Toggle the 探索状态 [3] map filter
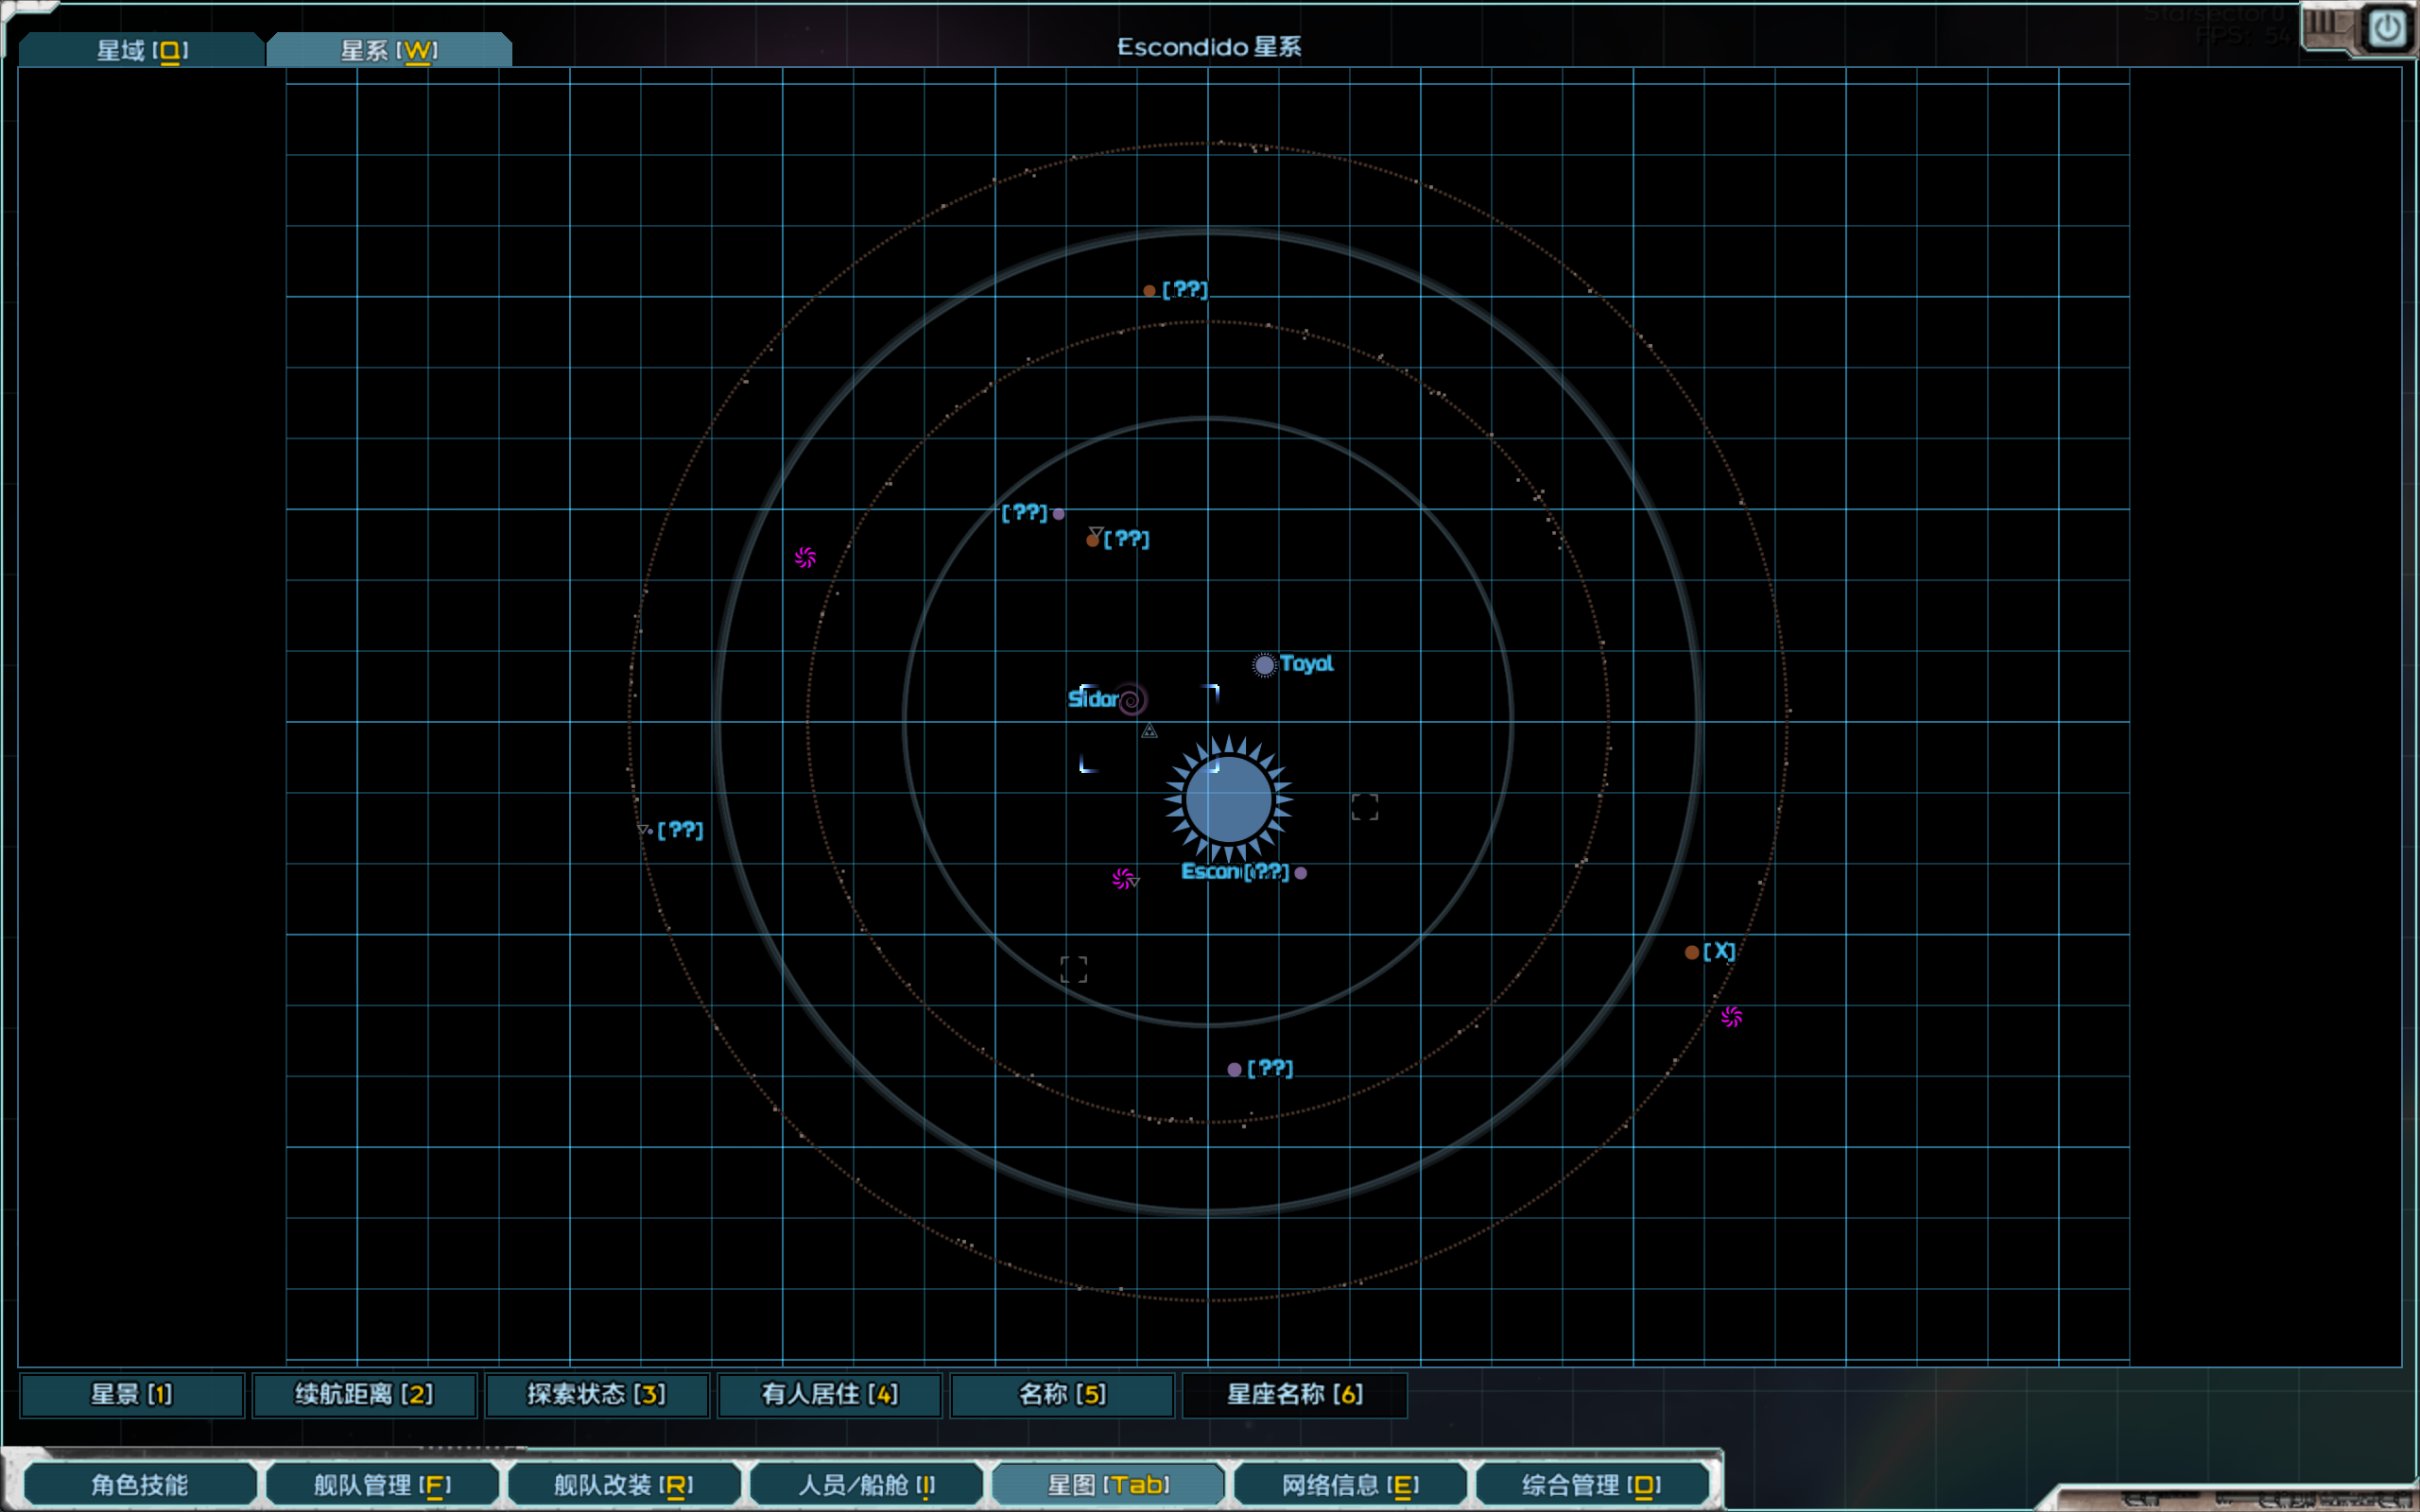 [597, 1395]
